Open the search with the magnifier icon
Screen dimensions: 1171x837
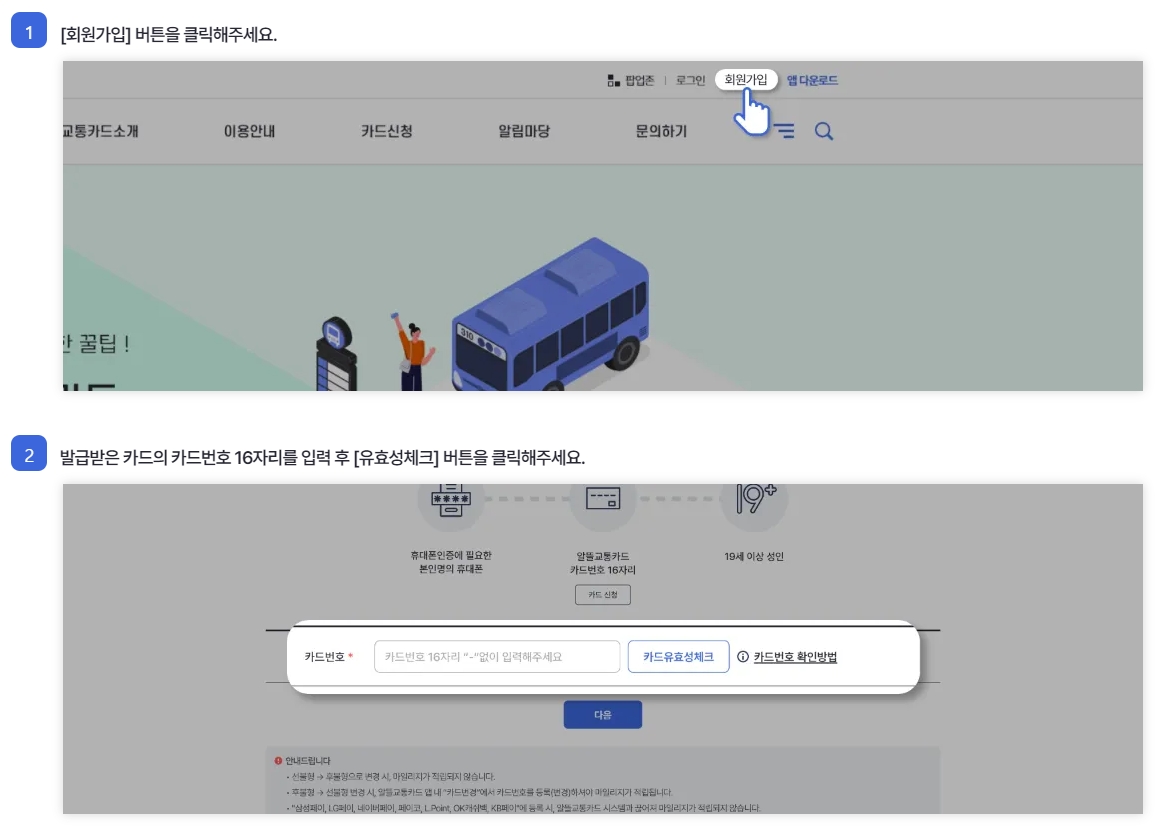coord(823,130)
